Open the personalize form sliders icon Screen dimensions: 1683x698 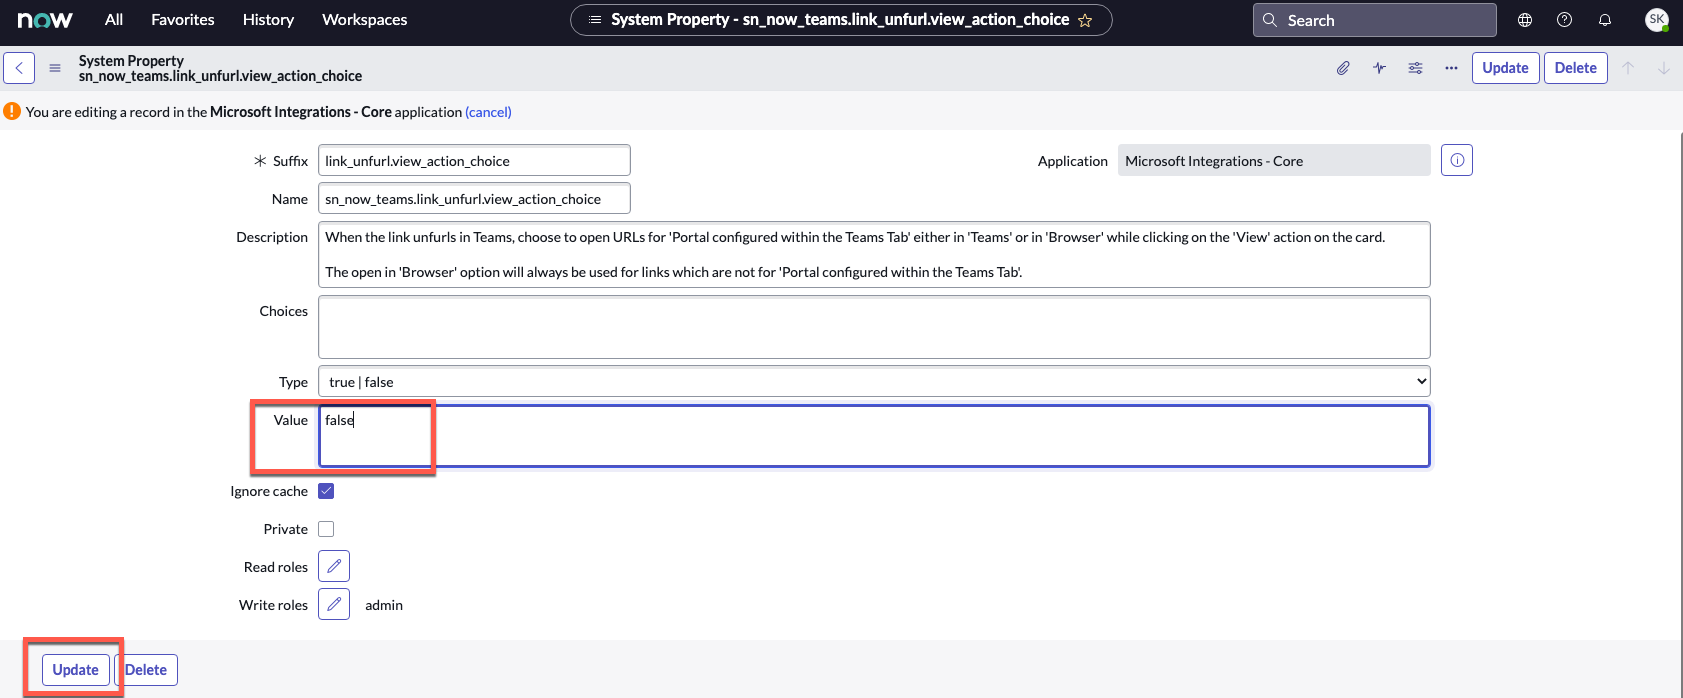[x=1415, y=68]
